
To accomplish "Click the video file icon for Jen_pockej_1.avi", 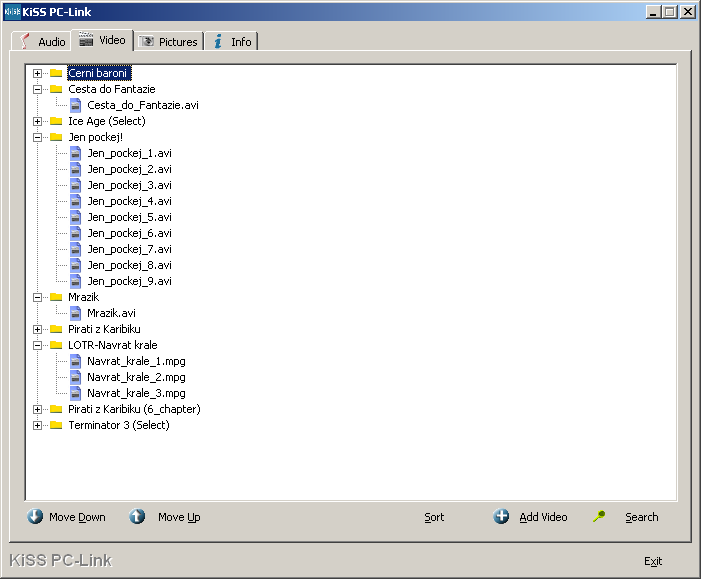I will (x=76, y=153).
